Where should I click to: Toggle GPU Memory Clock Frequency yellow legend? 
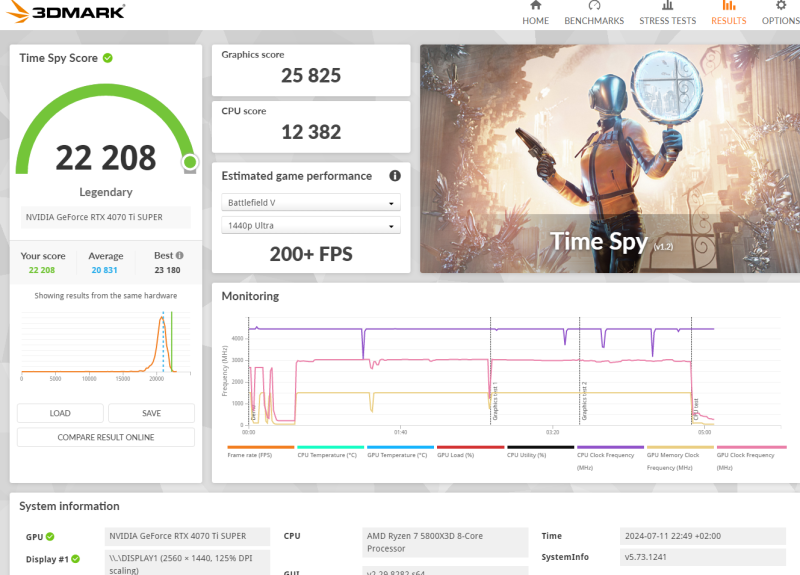(x=680, y=458)
